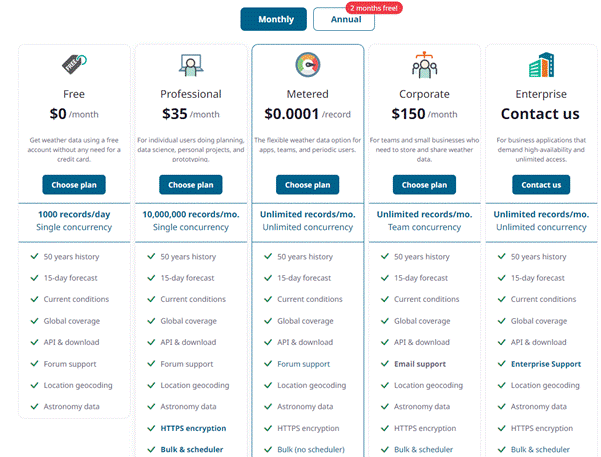The image size is (601, 457).
Task: Choose the Free plan
Action: coord(74,185)
